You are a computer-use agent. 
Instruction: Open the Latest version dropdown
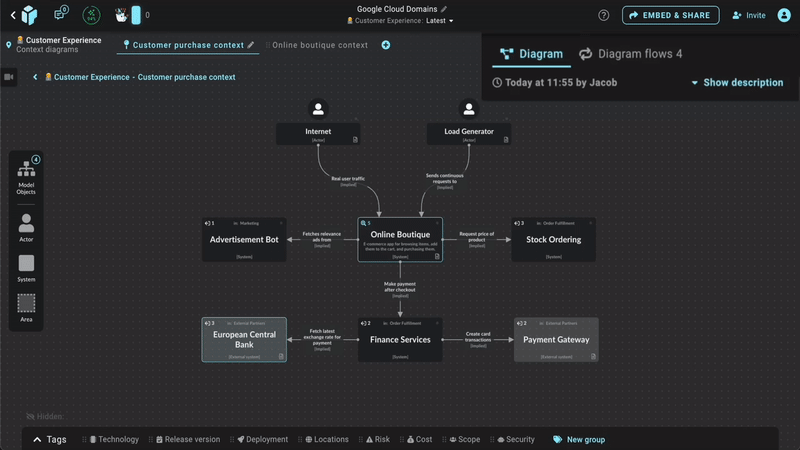pyautogui.click(x=440, y=21)
